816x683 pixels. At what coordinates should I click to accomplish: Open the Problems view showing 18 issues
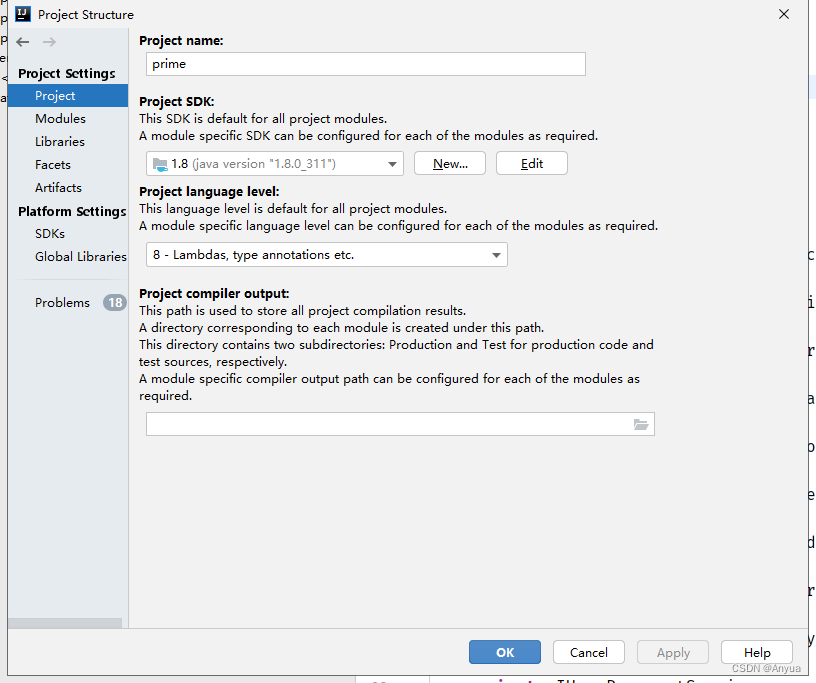pos(62,302)
